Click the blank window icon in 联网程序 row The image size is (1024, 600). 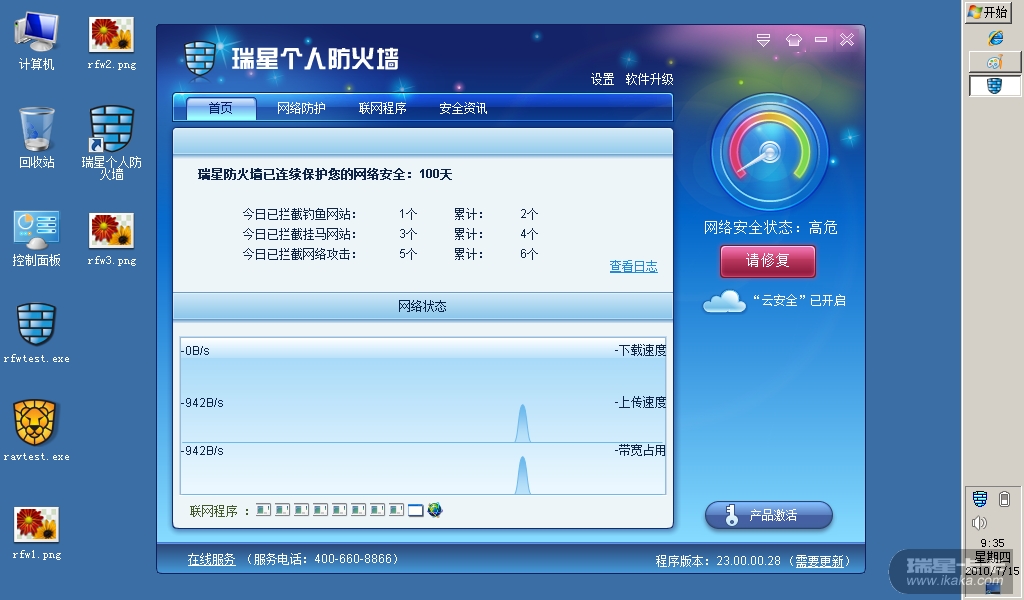[x=415, y=510]
